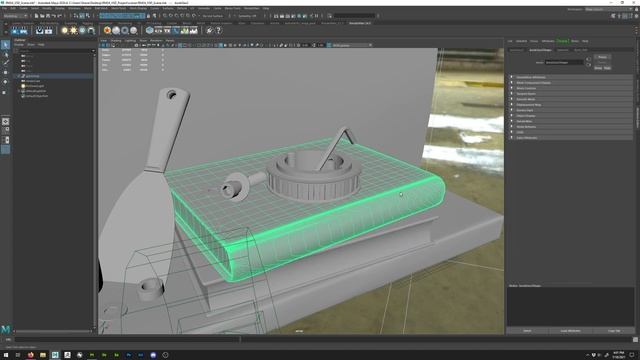Toggle select by component type mode
The image size is (640, 360).
pos(87,16)
